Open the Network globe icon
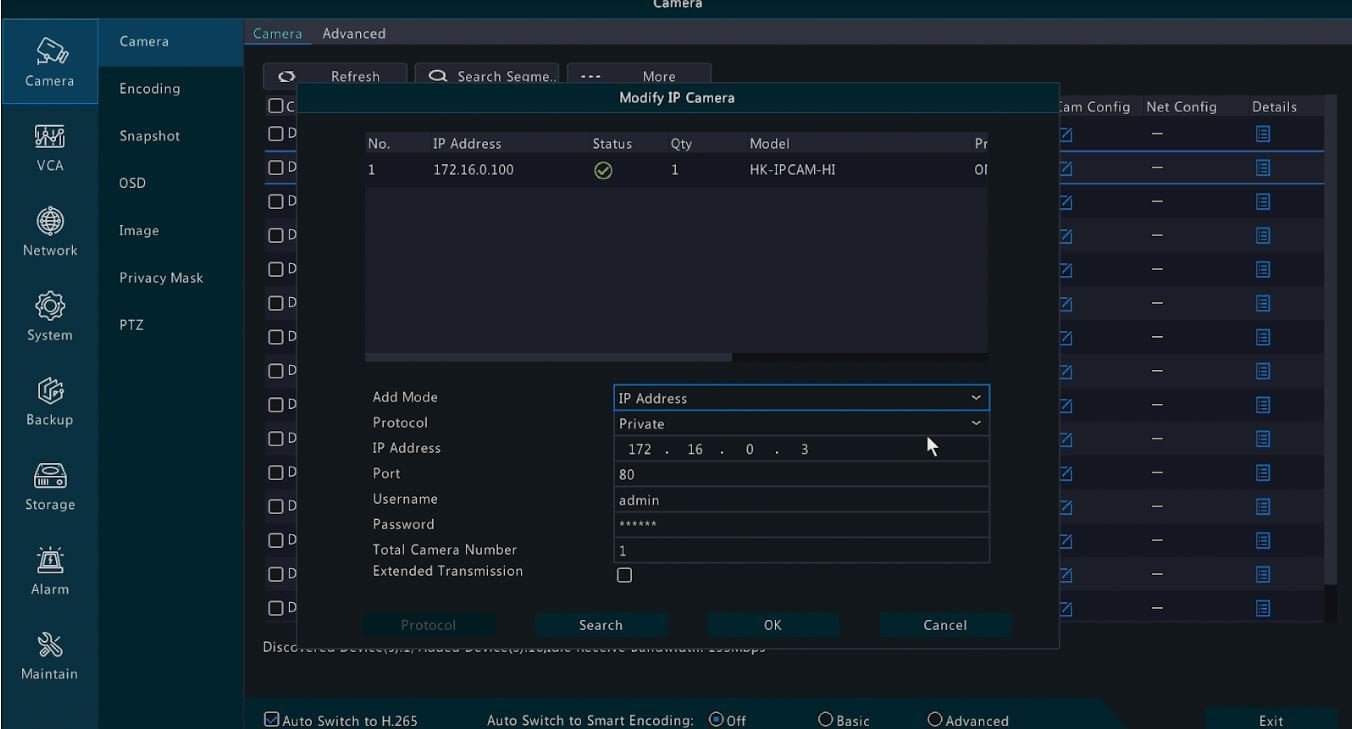 (x=49, y=222)
